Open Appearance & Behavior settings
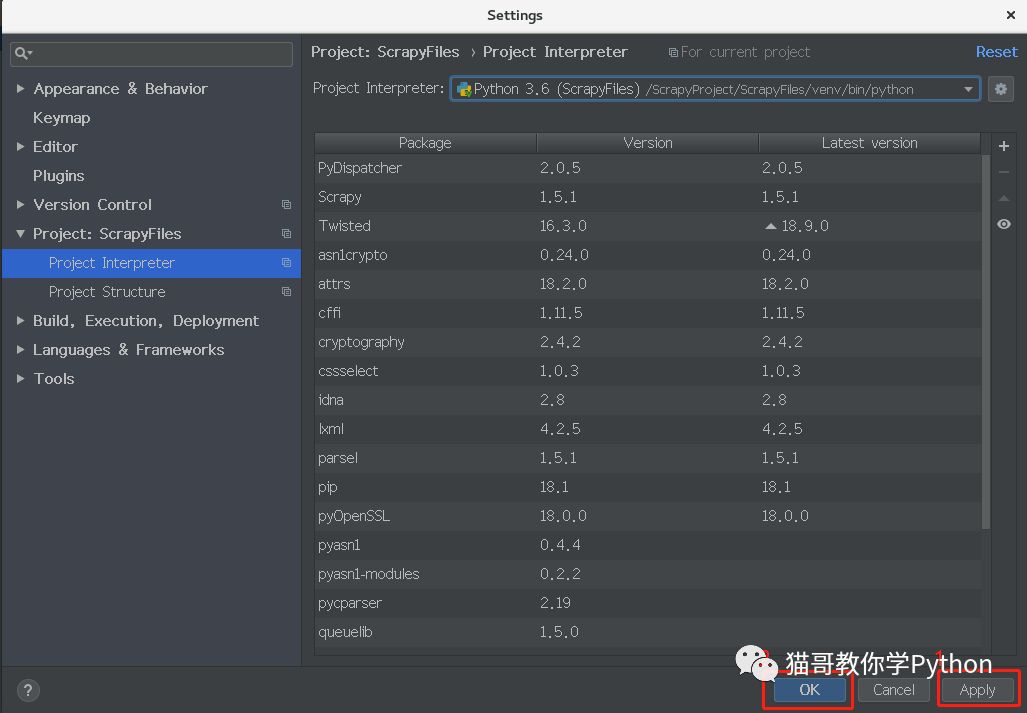The image size is (1027, 713). point(120,88)
